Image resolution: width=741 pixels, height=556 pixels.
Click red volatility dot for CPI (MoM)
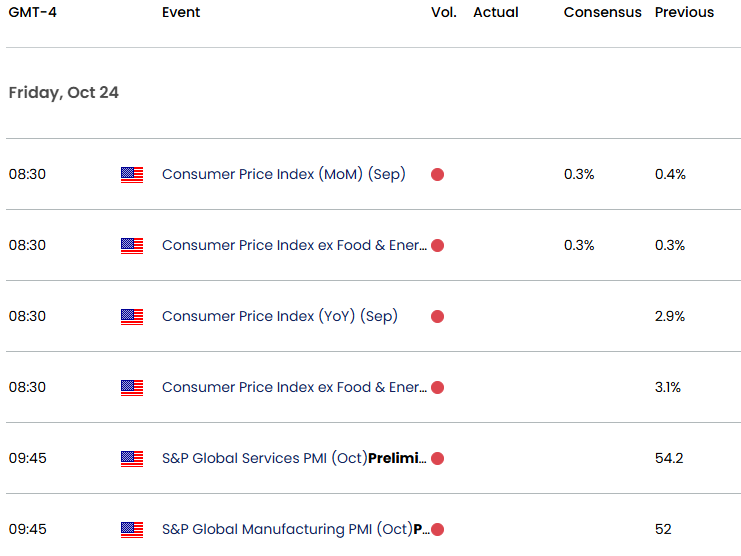pos(437,175)
